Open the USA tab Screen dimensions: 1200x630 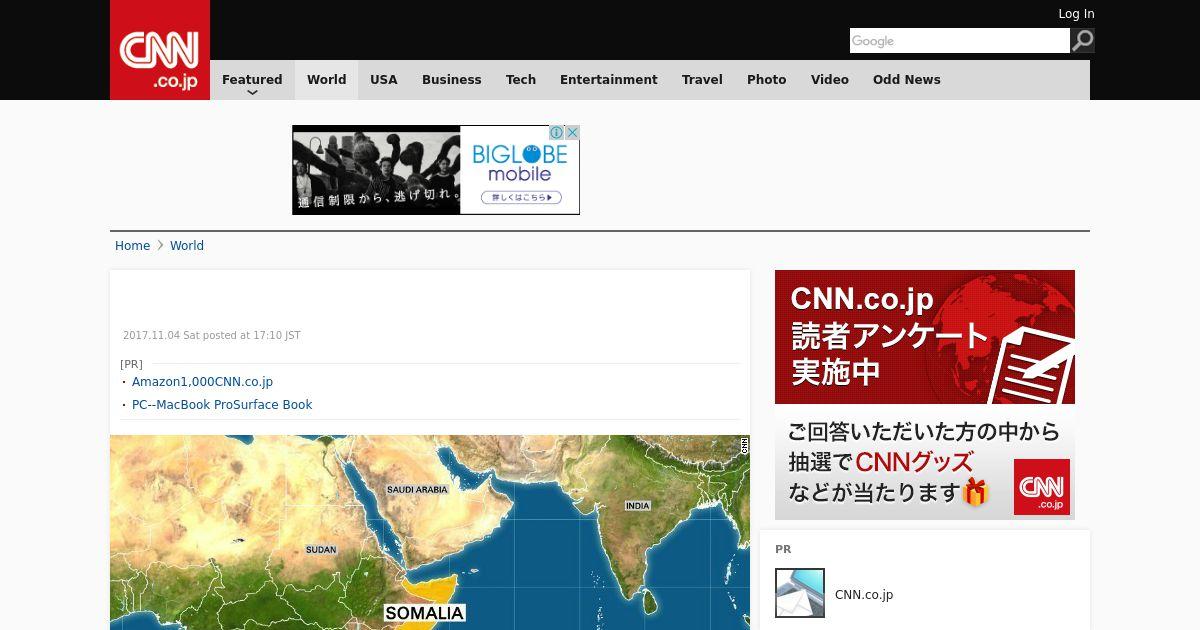pyautogui.click(x=384, y=80)
